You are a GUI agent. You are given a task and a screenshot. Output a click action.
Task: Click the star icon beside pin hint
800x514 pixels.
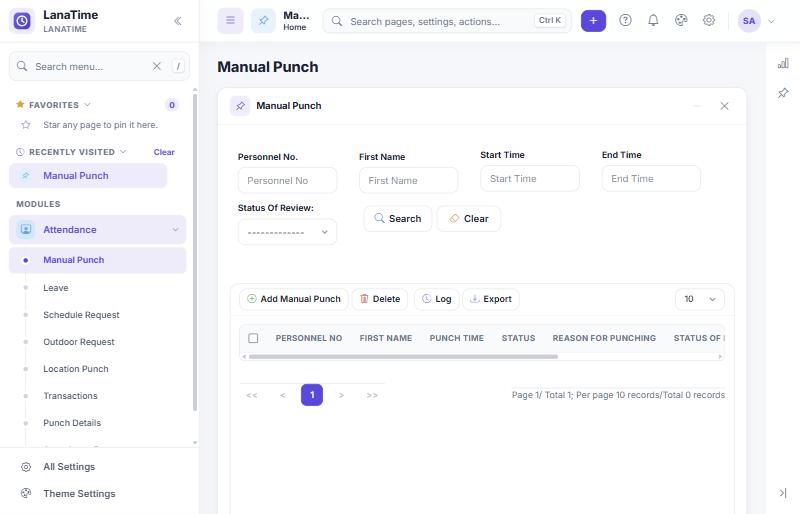coord(26,125)
